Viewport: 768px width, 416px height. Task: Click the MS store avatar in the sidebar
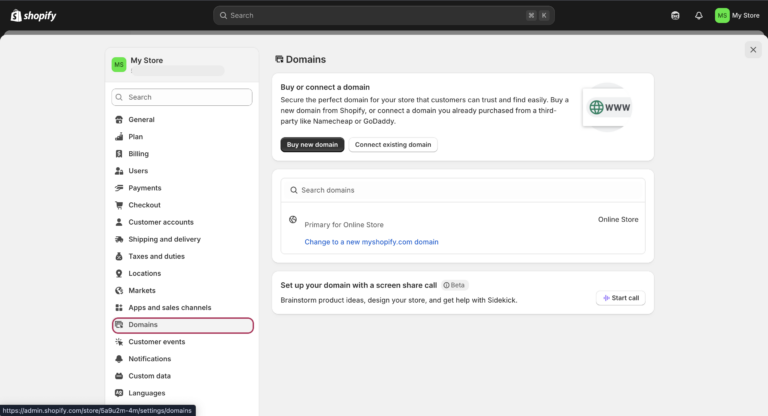(119, 65)
